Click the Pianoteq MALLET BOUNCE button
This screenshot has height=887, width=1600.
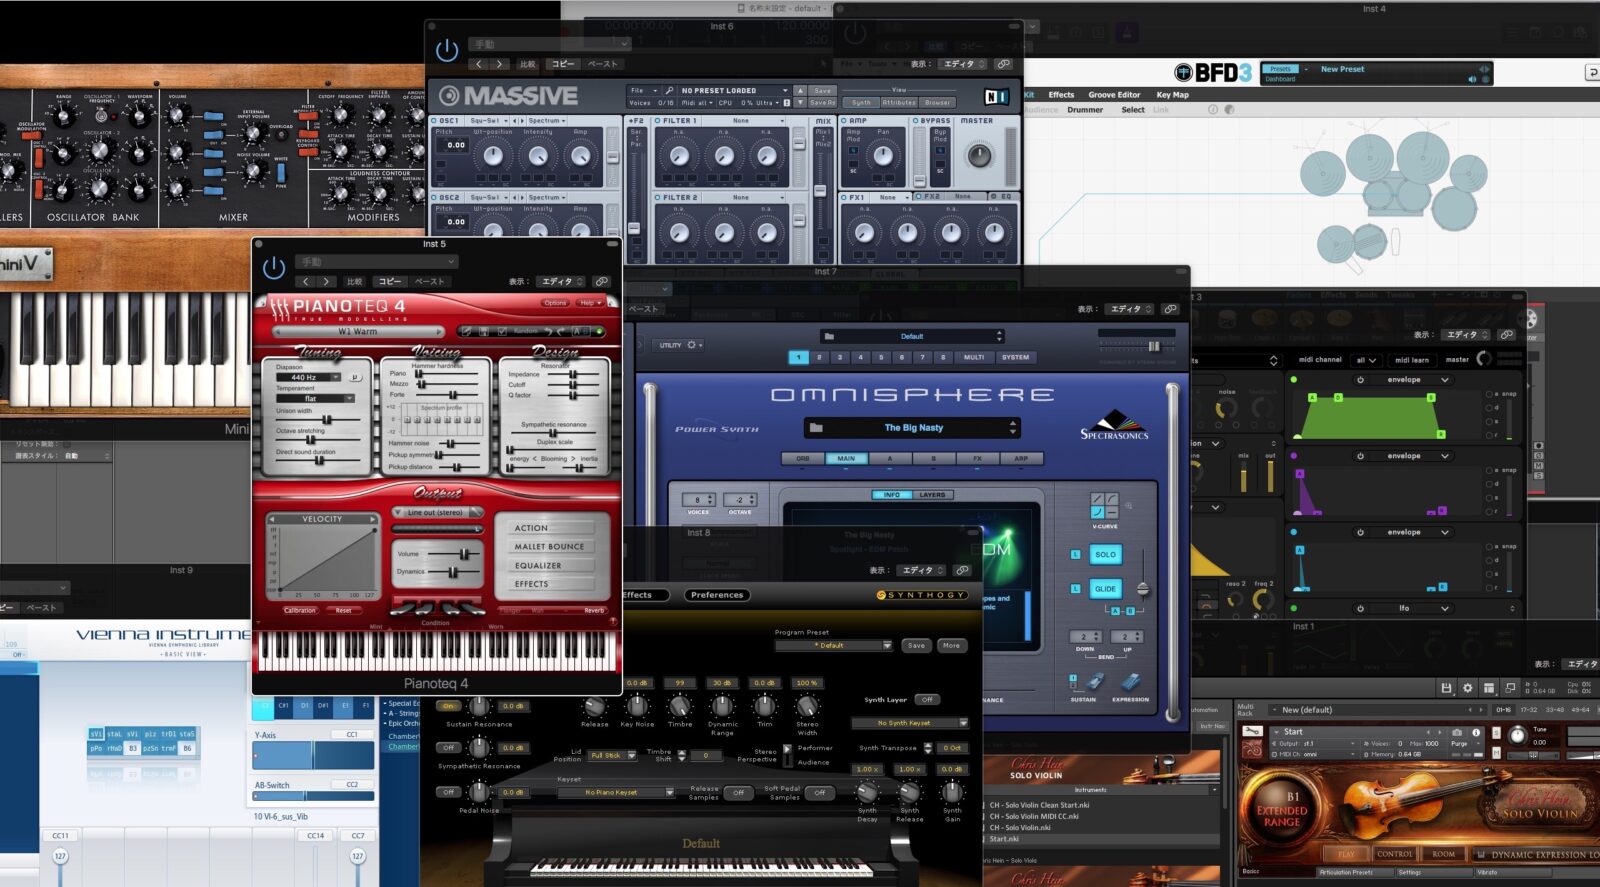click(549, 547)
